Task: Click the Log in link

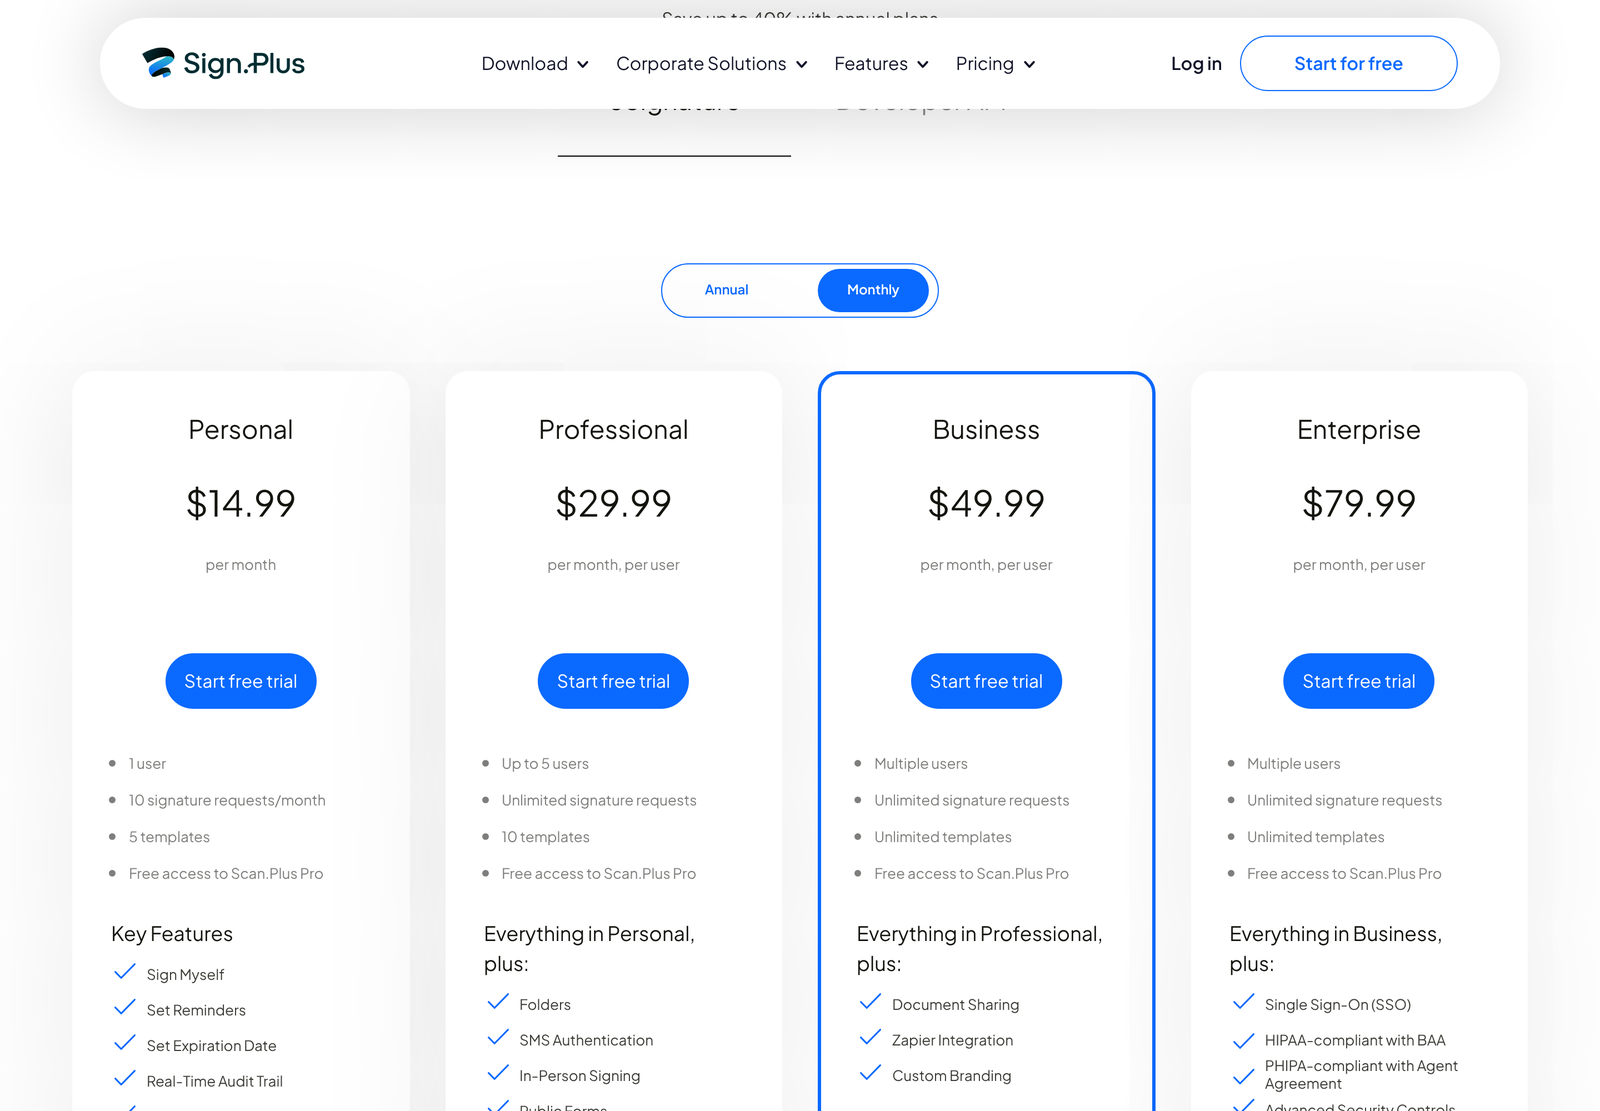Action: point(1196,64)
